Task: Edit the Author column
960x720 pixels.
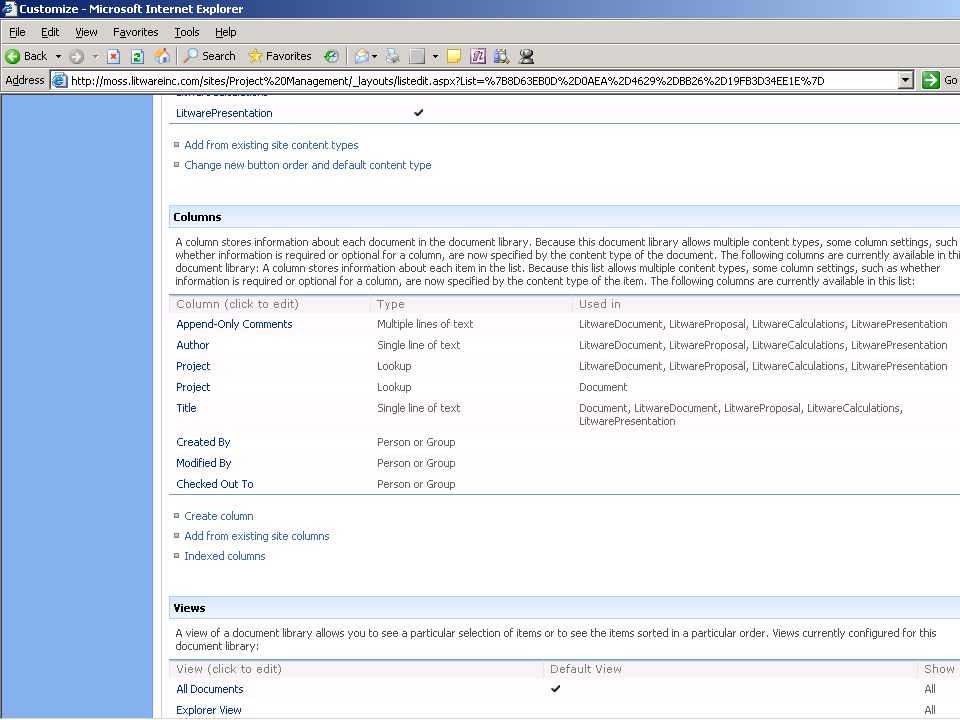Action: click(192, 345)
